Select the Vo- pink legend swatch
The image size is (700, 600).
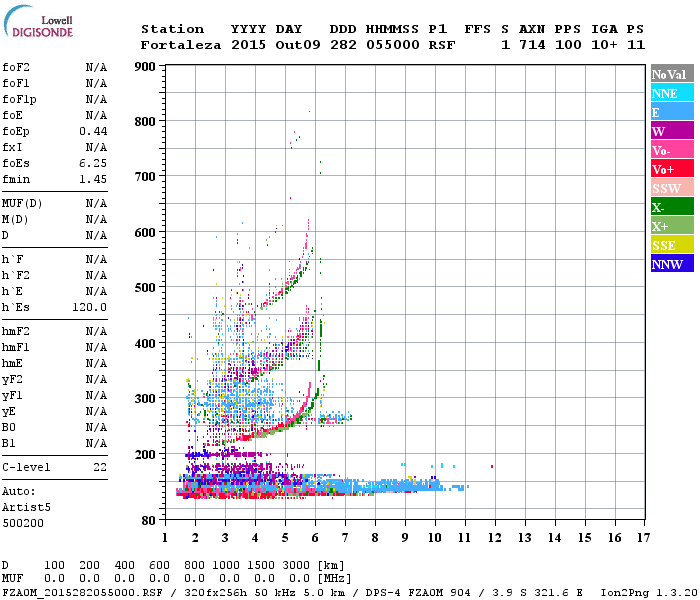pyautogui.click(x=672, y=150)
